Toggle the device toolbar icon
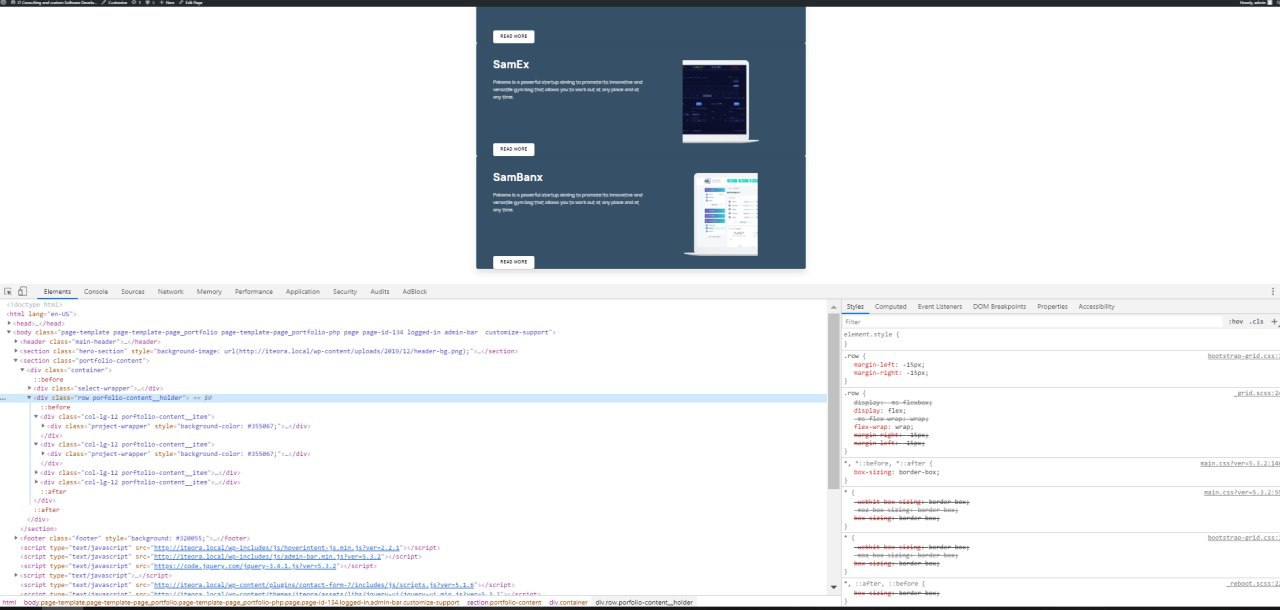 click(x=22, y=291)
